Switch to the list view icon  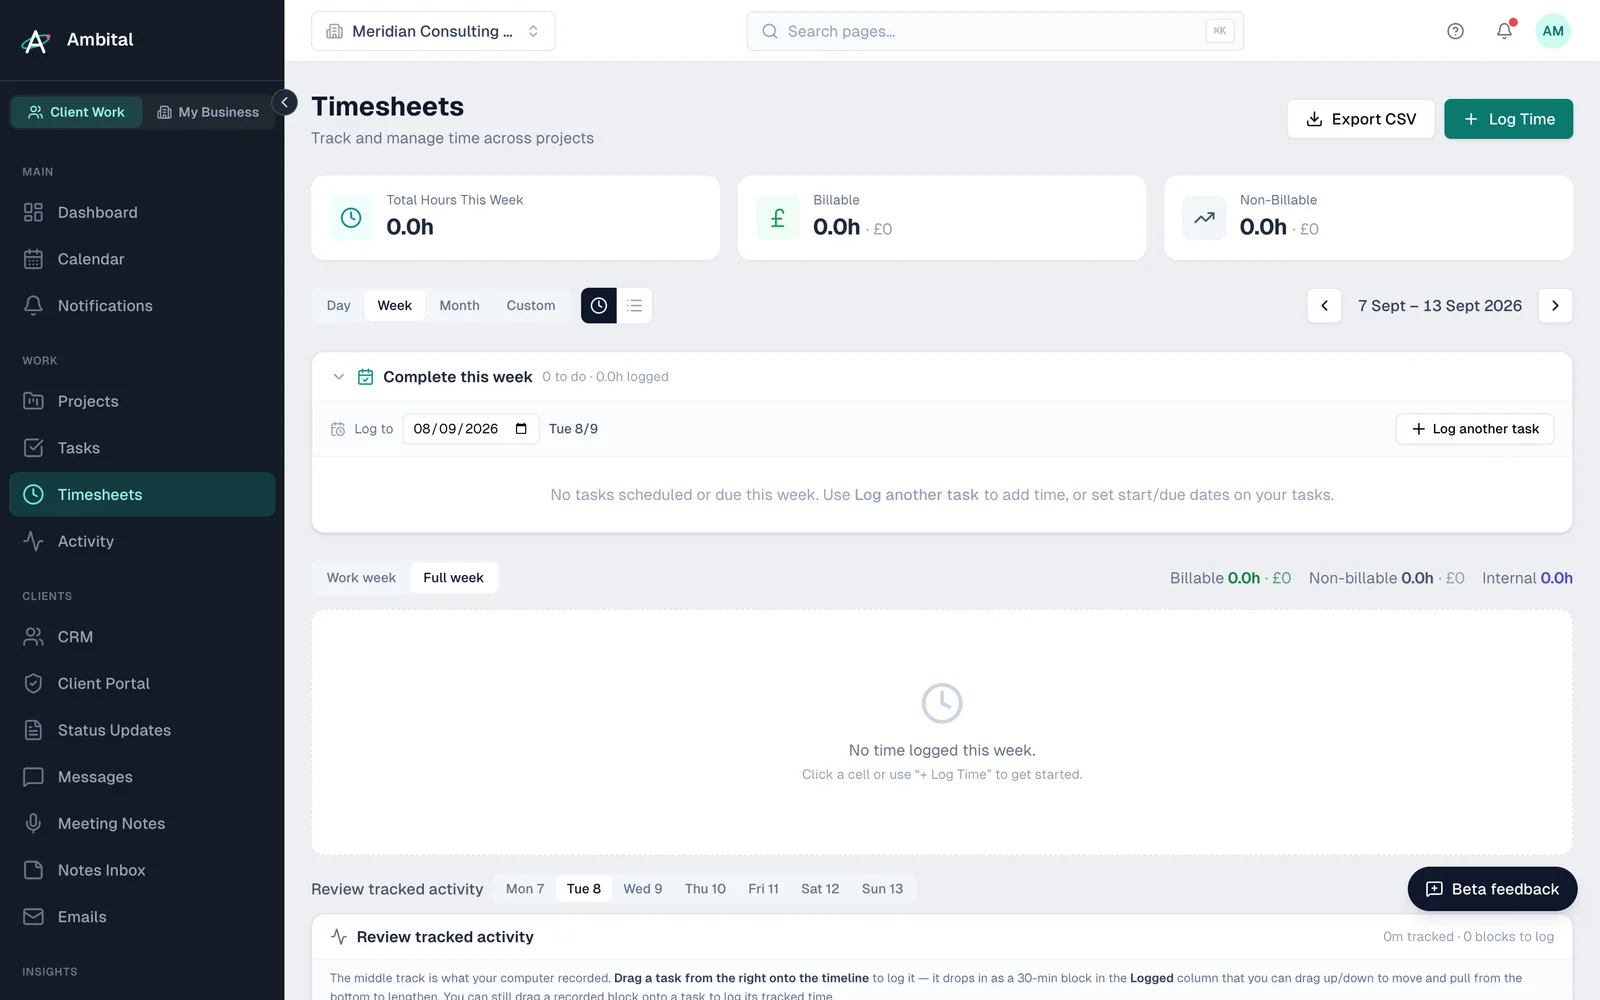pyautogui.click(x=635, y=306)
